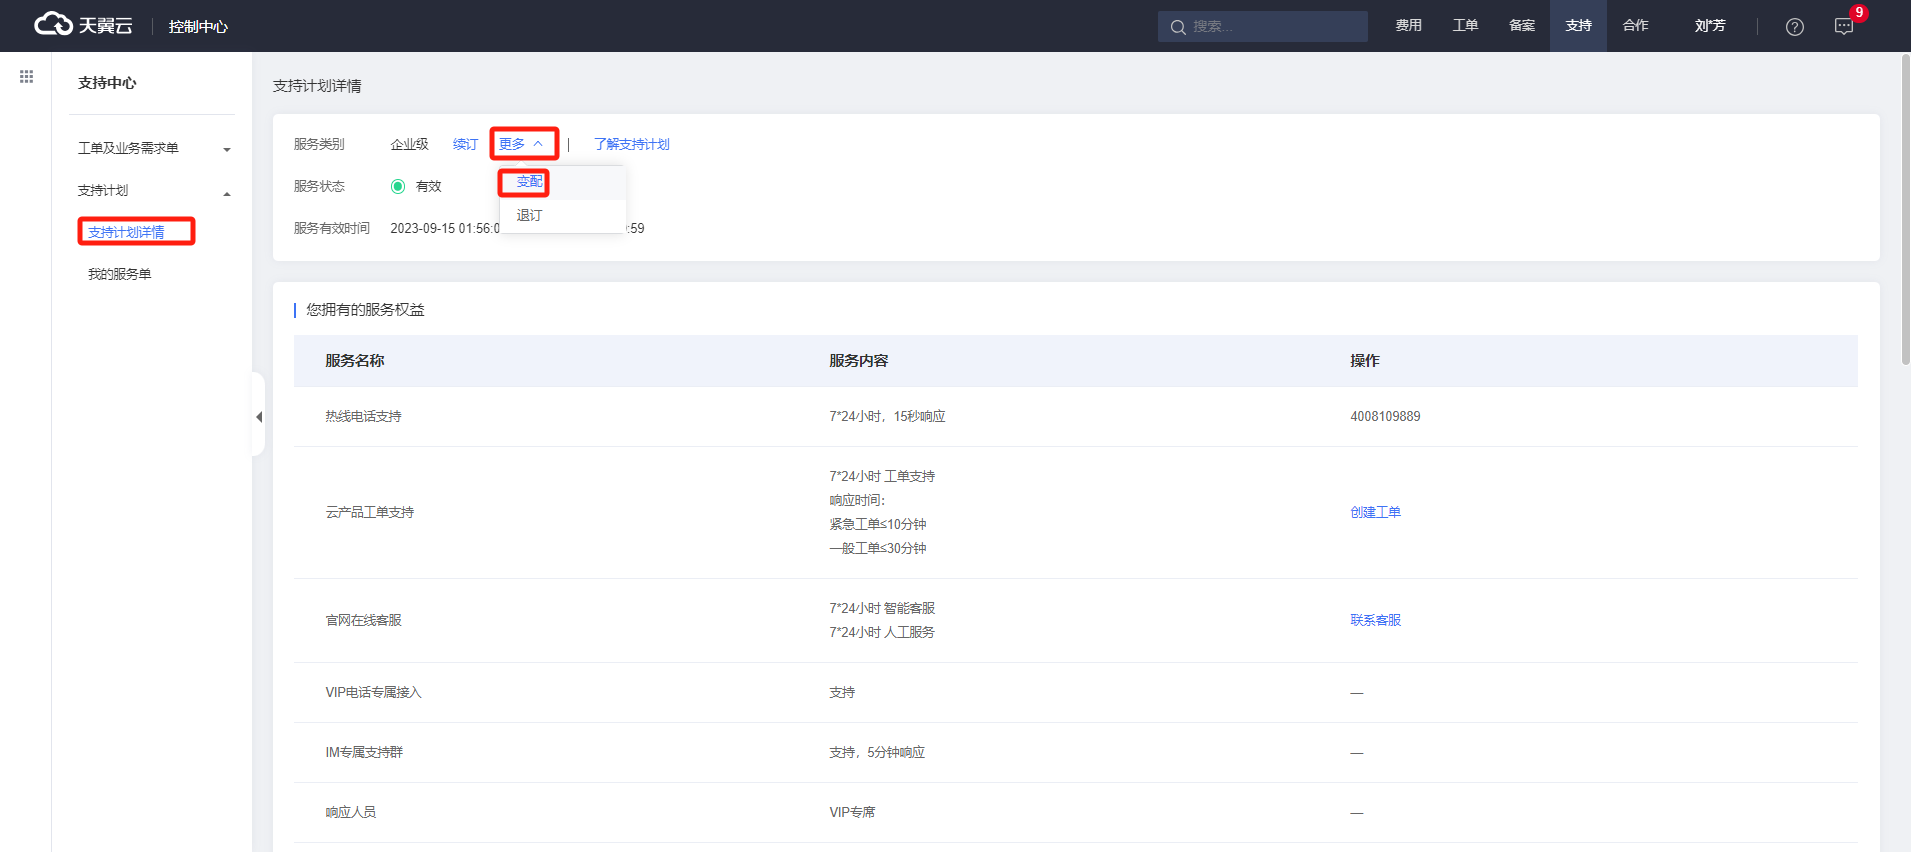Open the apps grid menu icon

point(26,77)
